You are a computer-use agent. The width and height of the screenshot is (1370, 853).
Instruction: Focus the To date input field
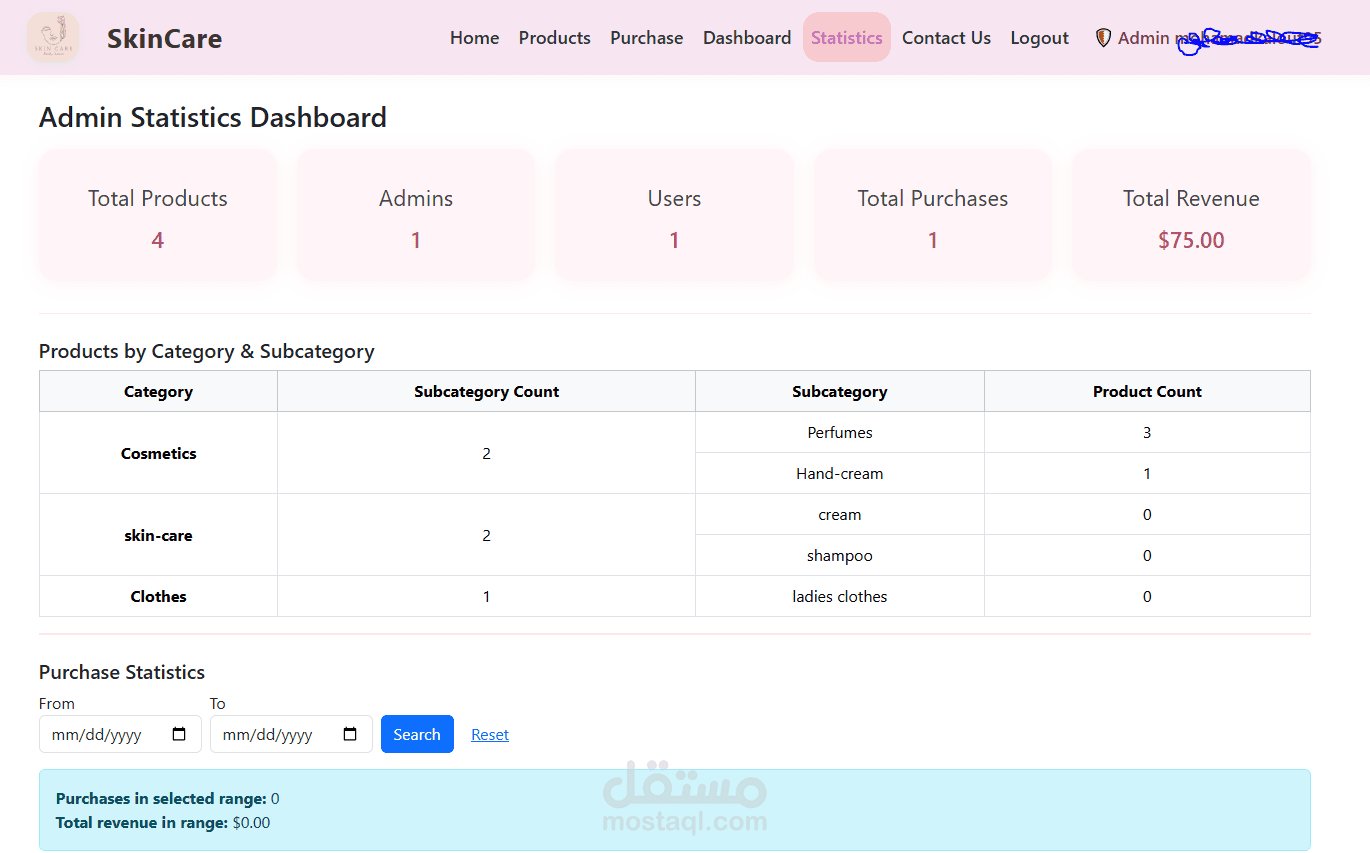(x=291, y=734)
